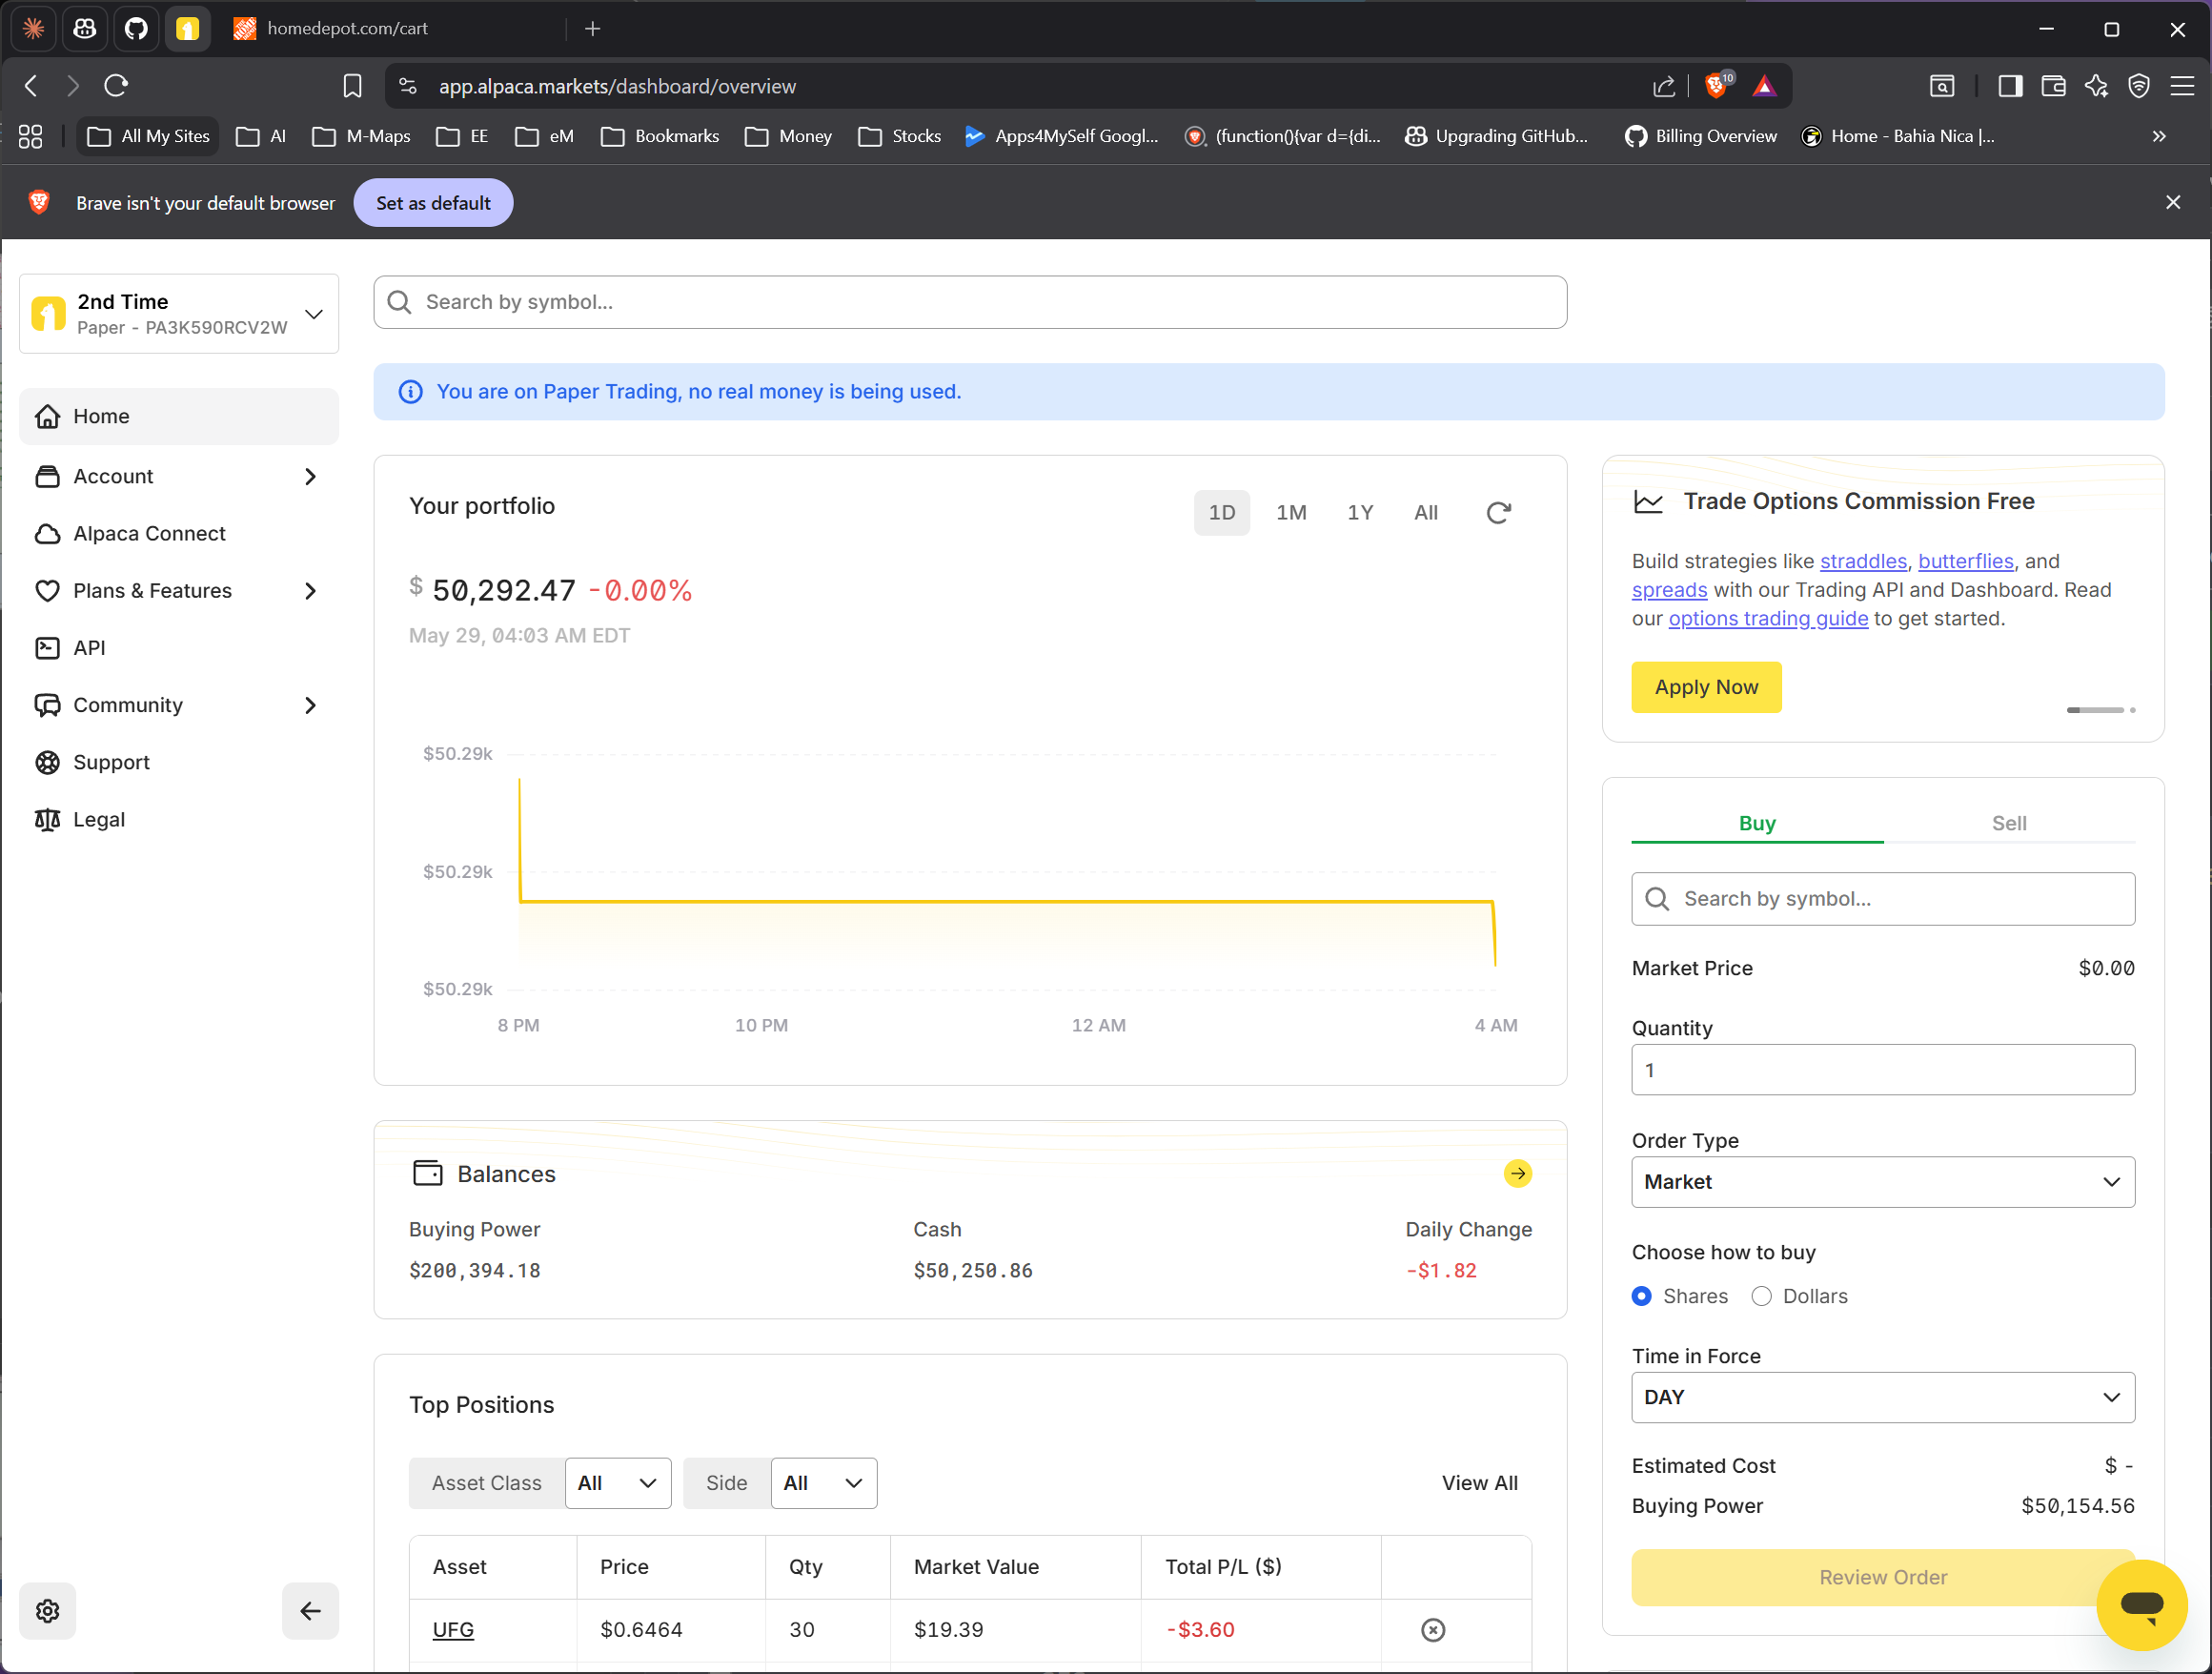Click the Quantity input field
This screenshot has height=1674, width=2212.
[1882, 1070]
